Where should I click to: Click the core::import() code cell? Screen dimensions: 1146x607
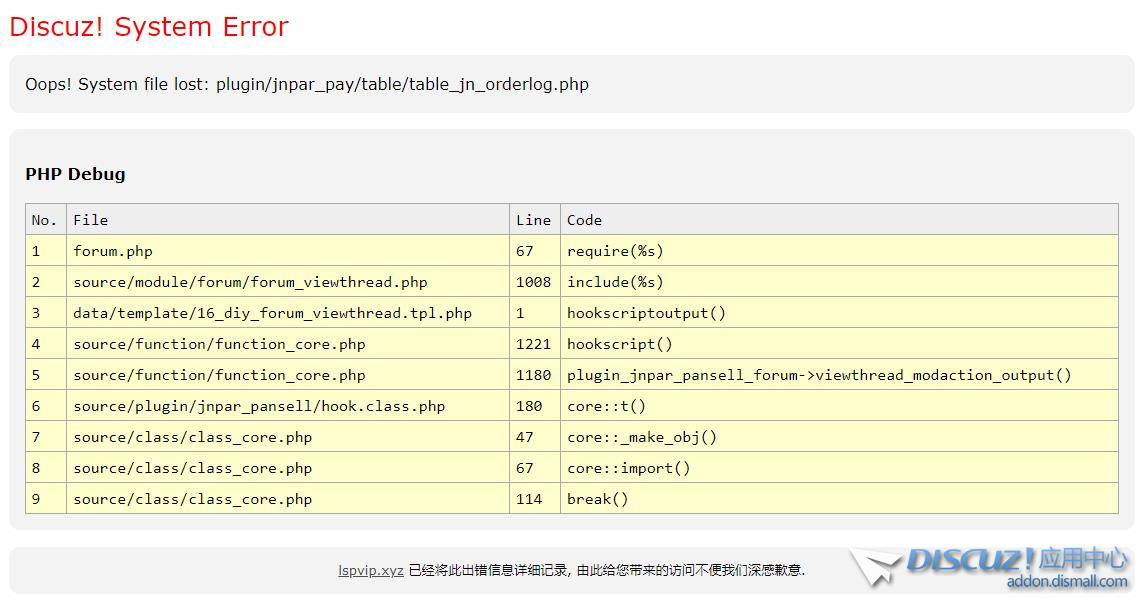(x=628, y=468)
